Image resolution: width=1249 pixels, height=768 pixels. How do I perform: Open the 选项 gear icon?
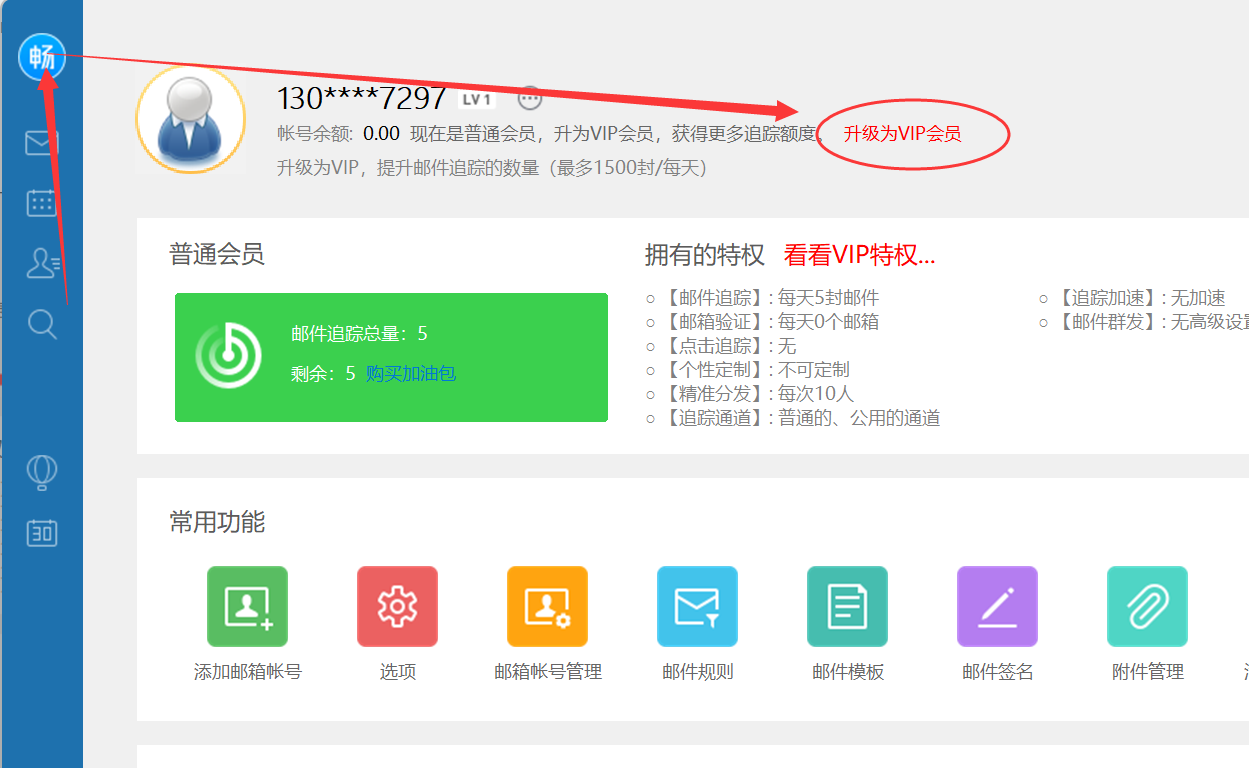(x=397, y=606)
